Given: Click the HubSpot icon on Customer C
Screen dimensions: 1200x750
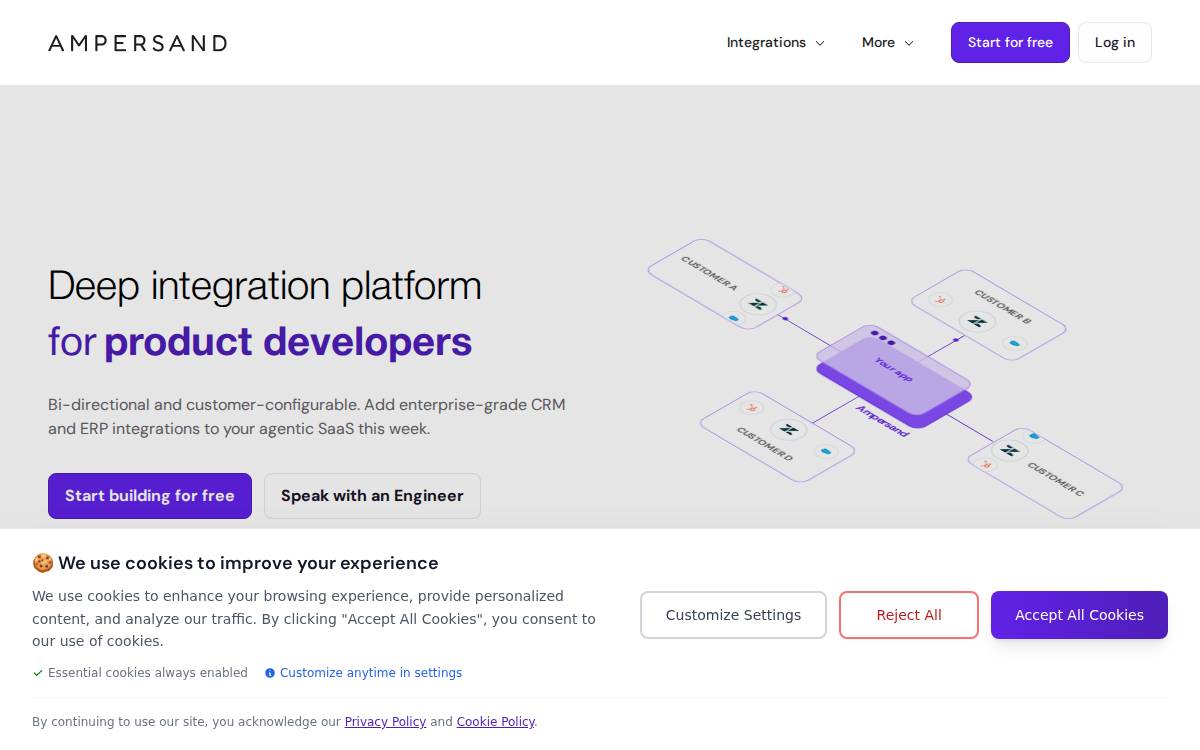Looking at the screenshot, I should tap(986, 464).
